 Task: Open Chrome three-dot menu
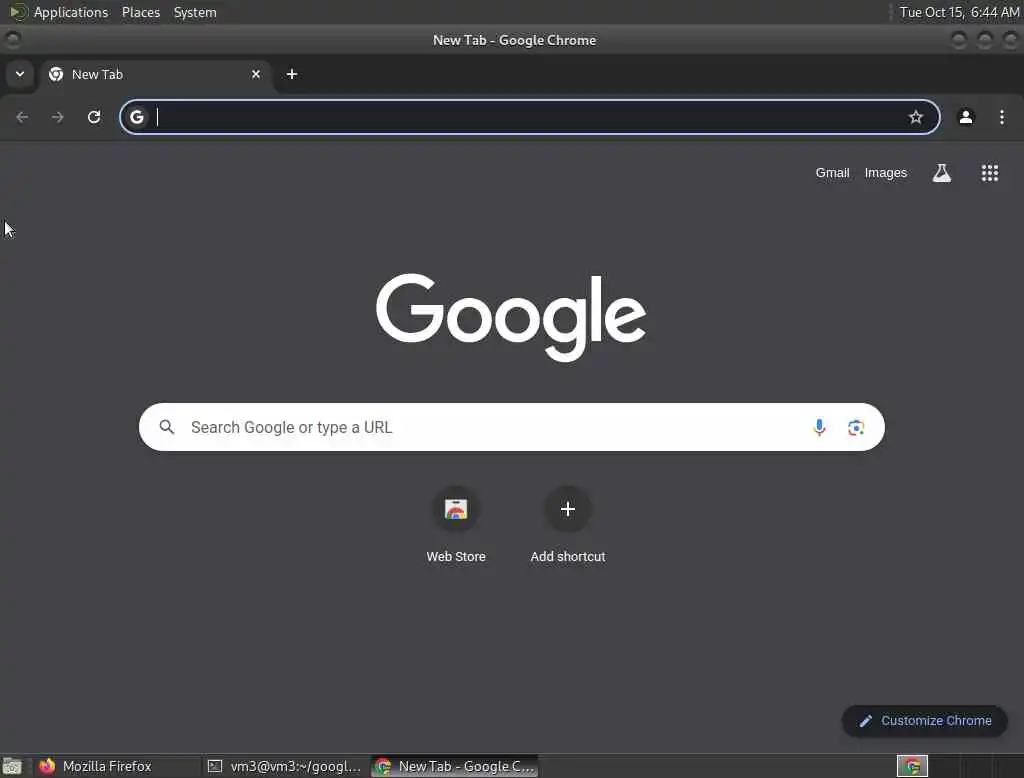point(1002,117)
